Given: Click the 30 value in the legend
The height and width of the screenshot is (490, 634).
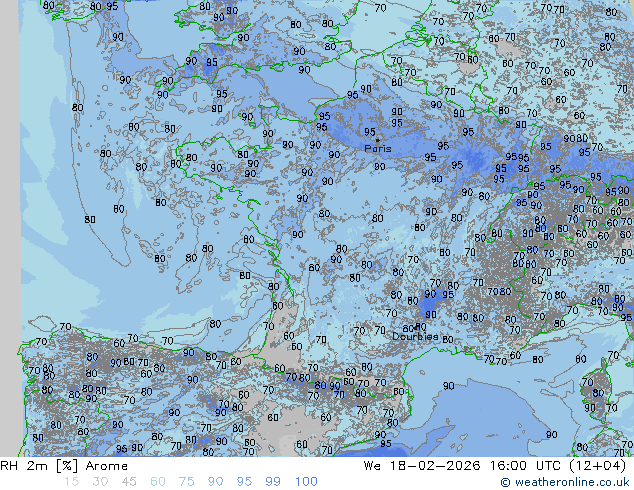Looking at the screenshot, I should point(100,482).
